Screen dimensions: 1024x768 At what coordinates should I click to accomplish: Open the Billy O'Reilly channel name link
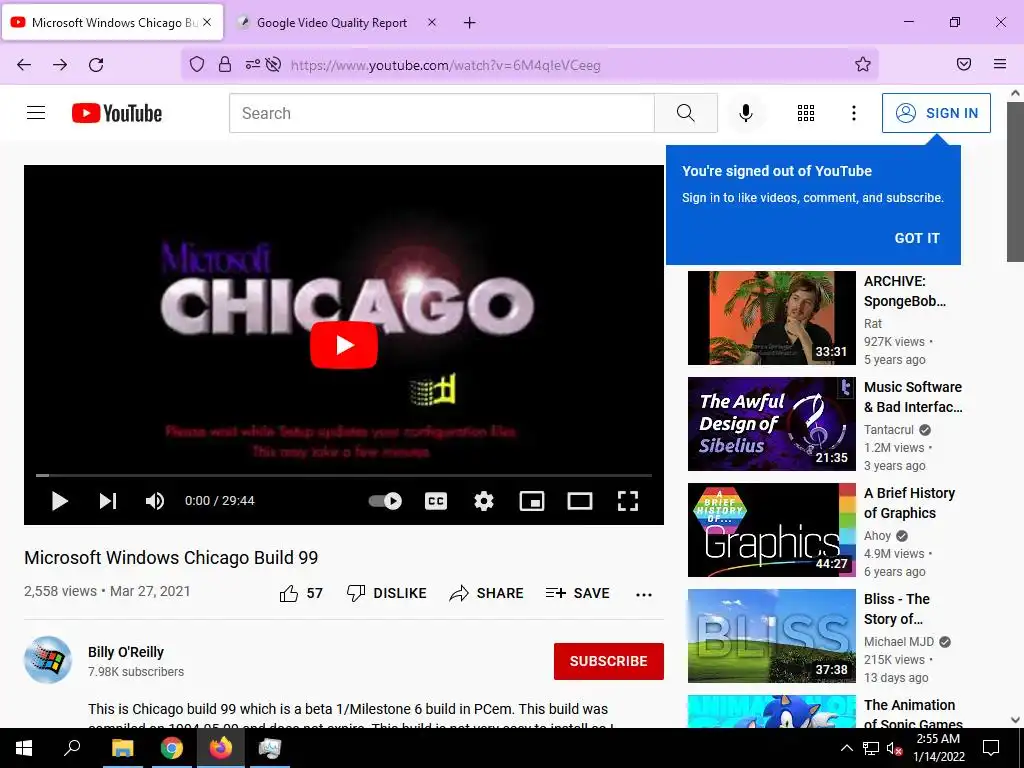[x=126, y=652]
